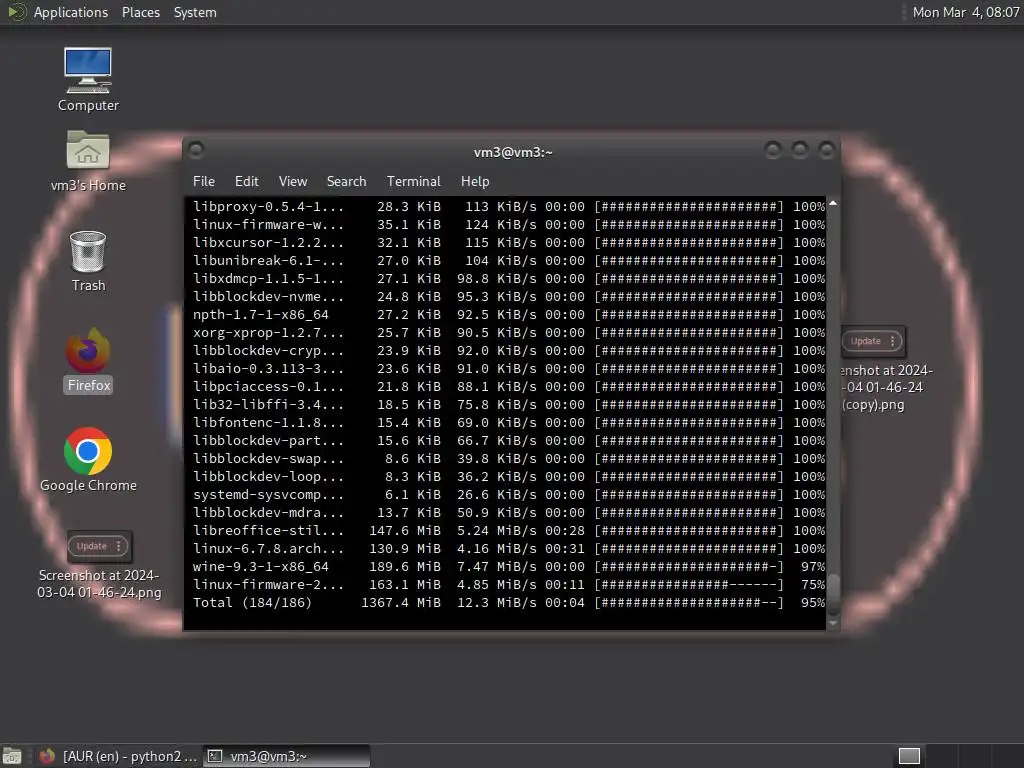Open the Places menu
Screen dimensions: 1024x768
(x=140, y=12)
